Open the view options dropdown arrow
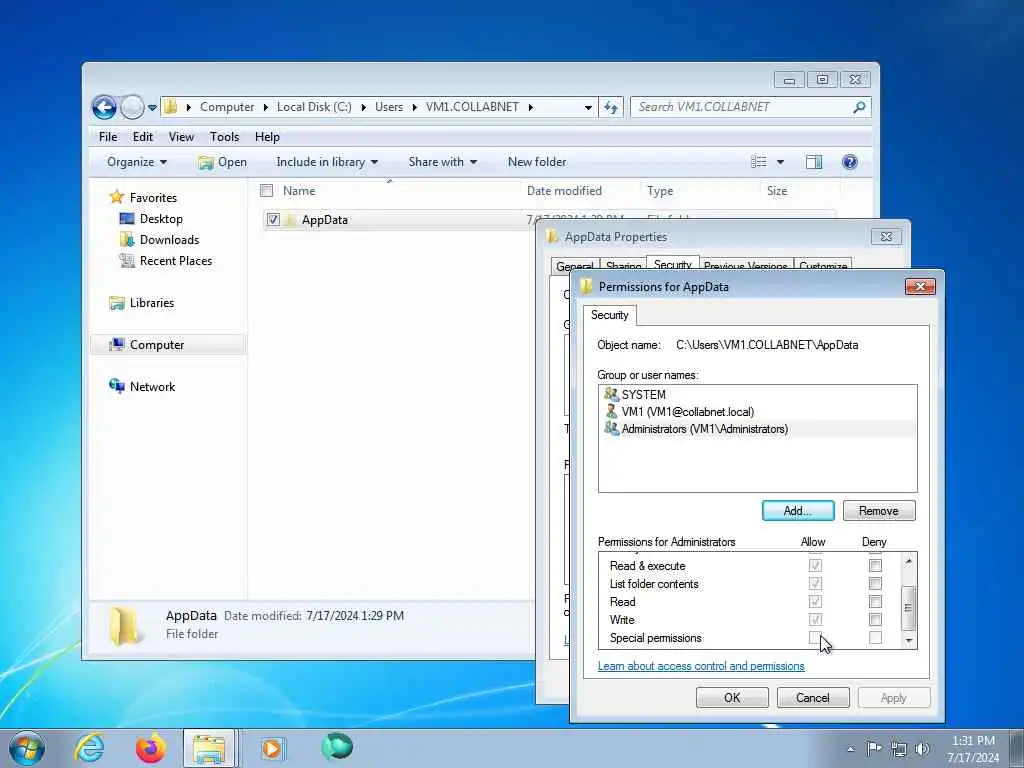This screenshot has width=1024, height=768. point(780,162)
